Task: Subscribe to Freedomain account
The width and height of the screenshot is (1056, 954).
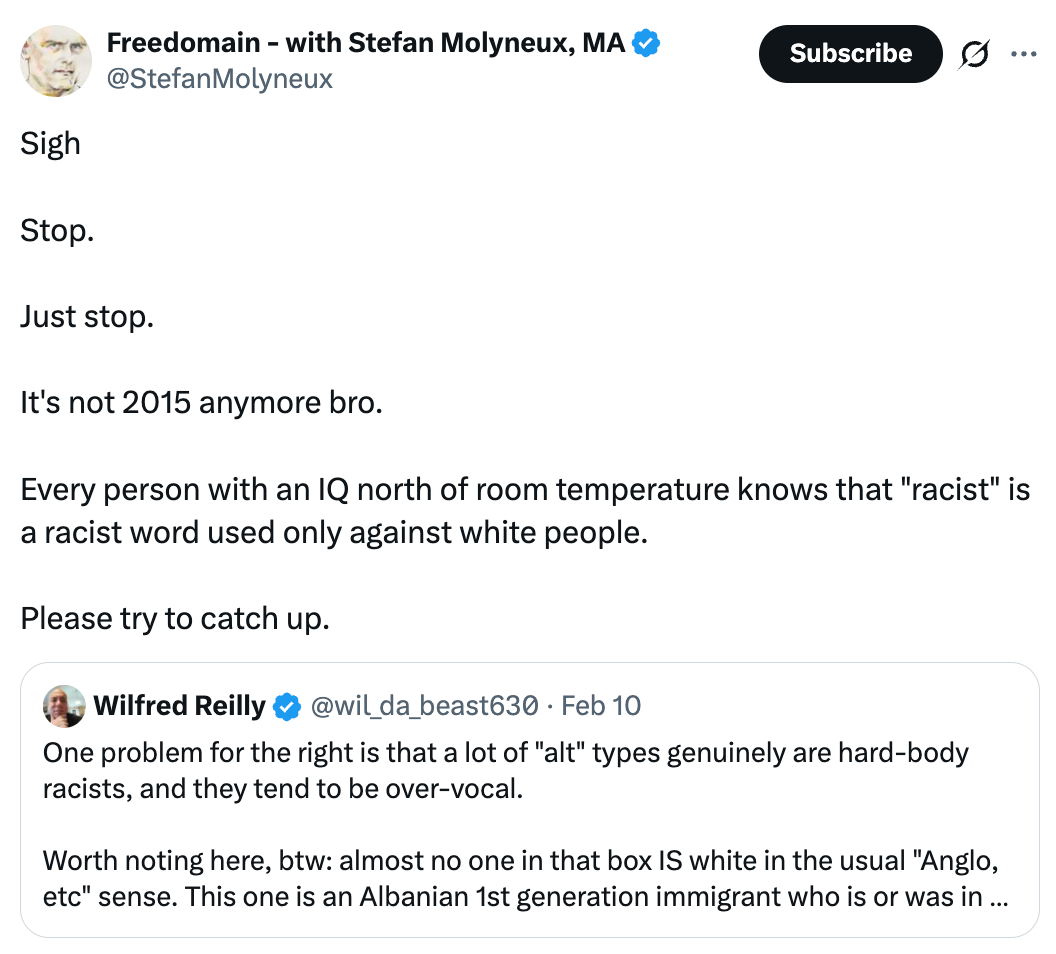Action: pyautogui.click(x=850, y=54)
